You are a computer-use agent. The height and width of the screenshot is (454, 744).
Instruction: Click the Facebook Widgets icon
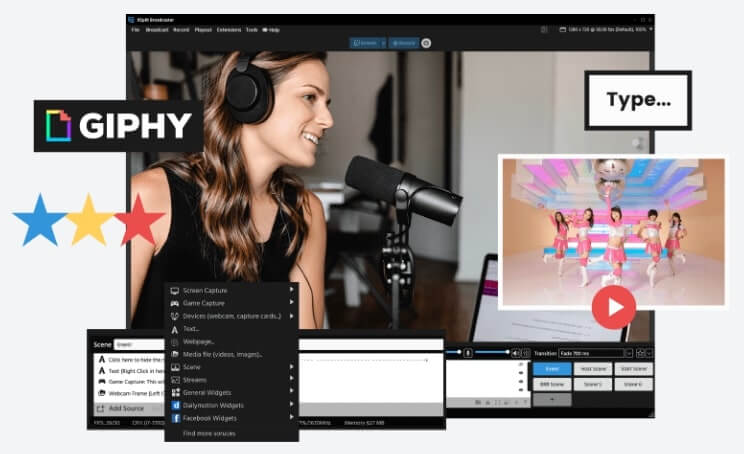pyautogui.click(x=176, y=418)
